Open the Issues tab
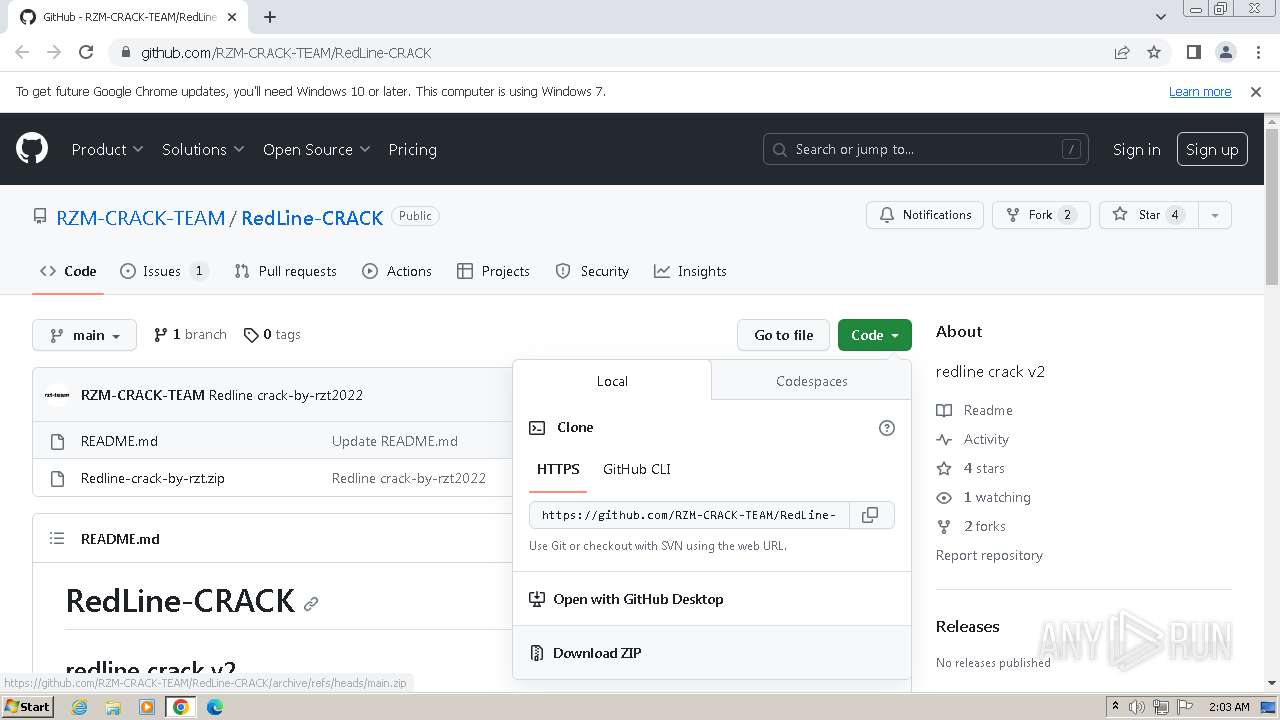Image resolution: width=1280 pixels, height=720 pixels. click(164, 271)
